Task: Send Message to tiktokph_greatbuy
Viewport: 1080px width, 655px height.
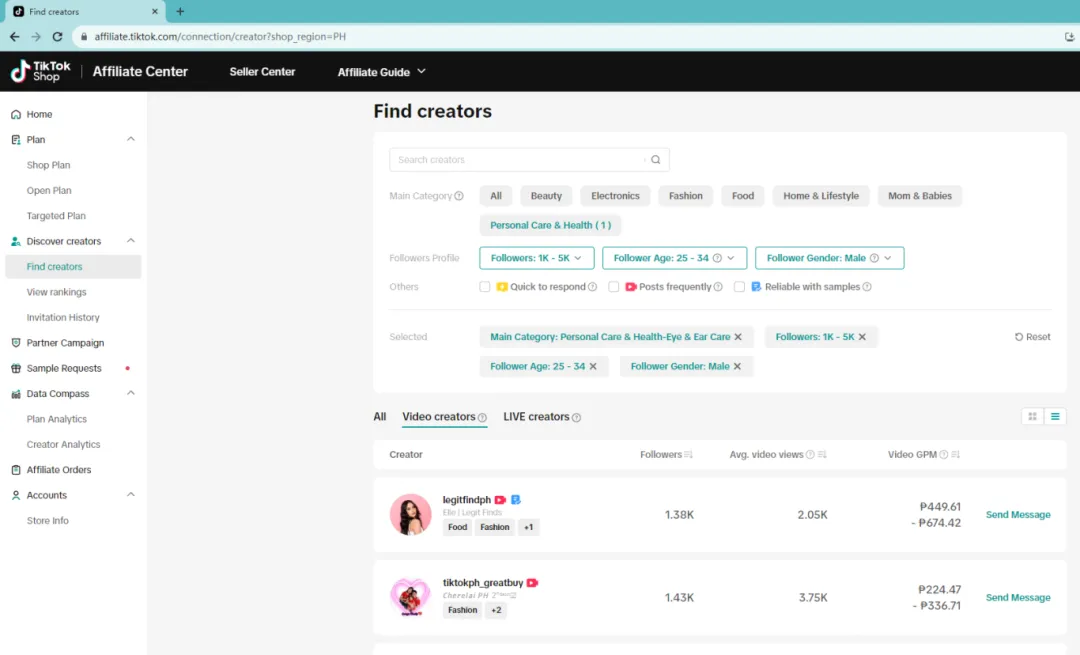Action: click(1018, 598)
